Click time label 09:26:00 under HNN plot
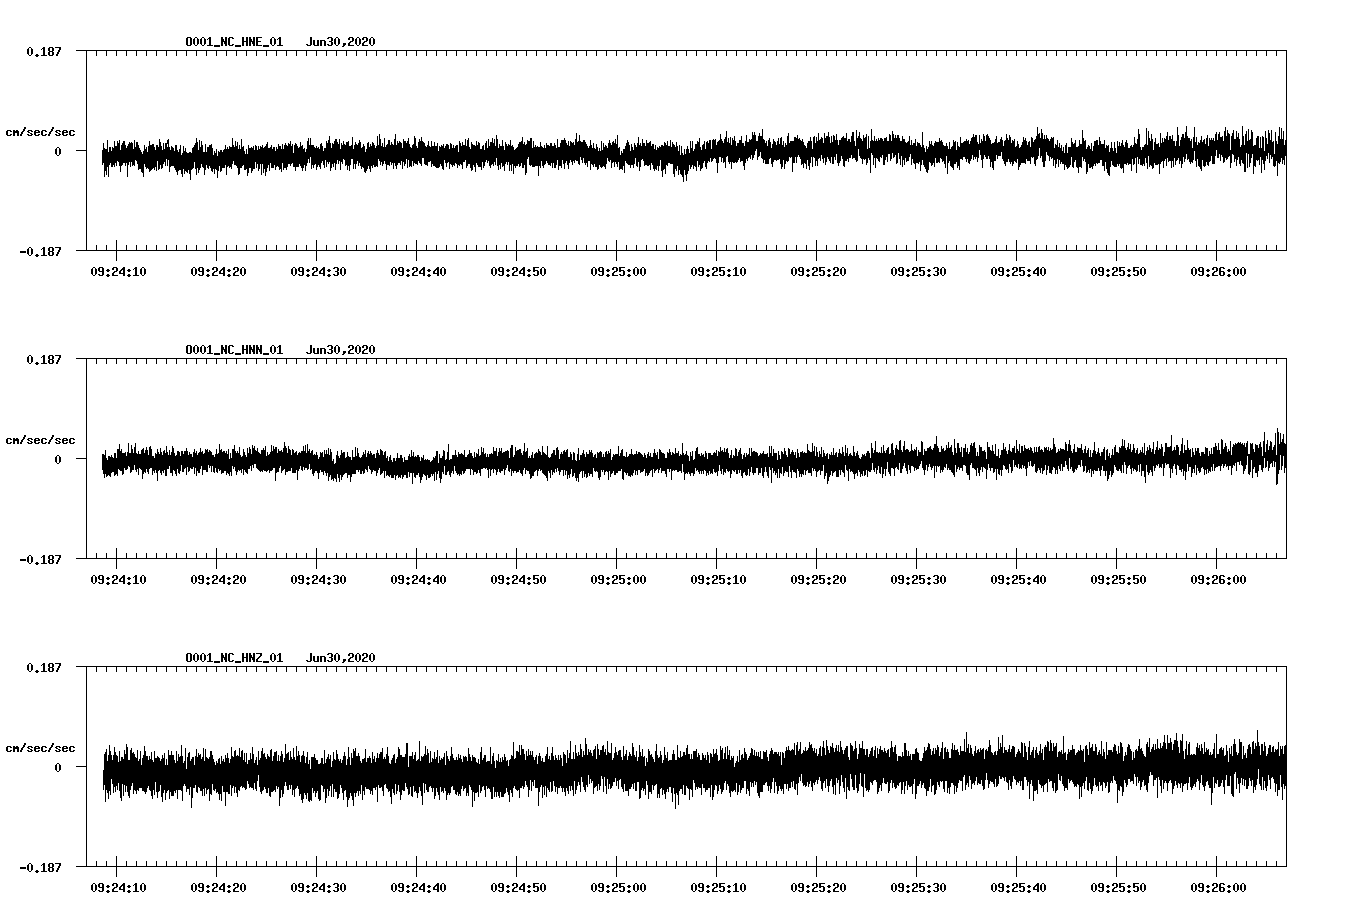Image resolution: width=1358 pixels, height=924 pixels. point(1218,579)
